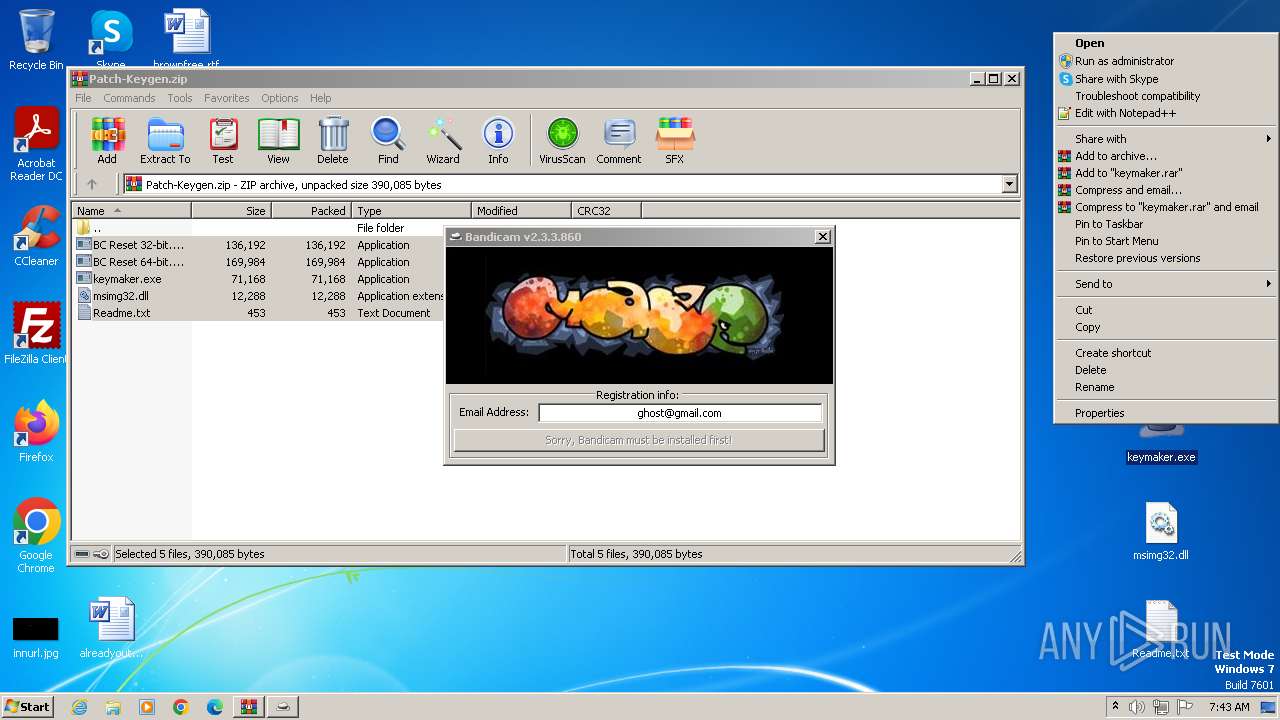
Task: Select msimg32.dll desktop file icon
Action: 1160,532
